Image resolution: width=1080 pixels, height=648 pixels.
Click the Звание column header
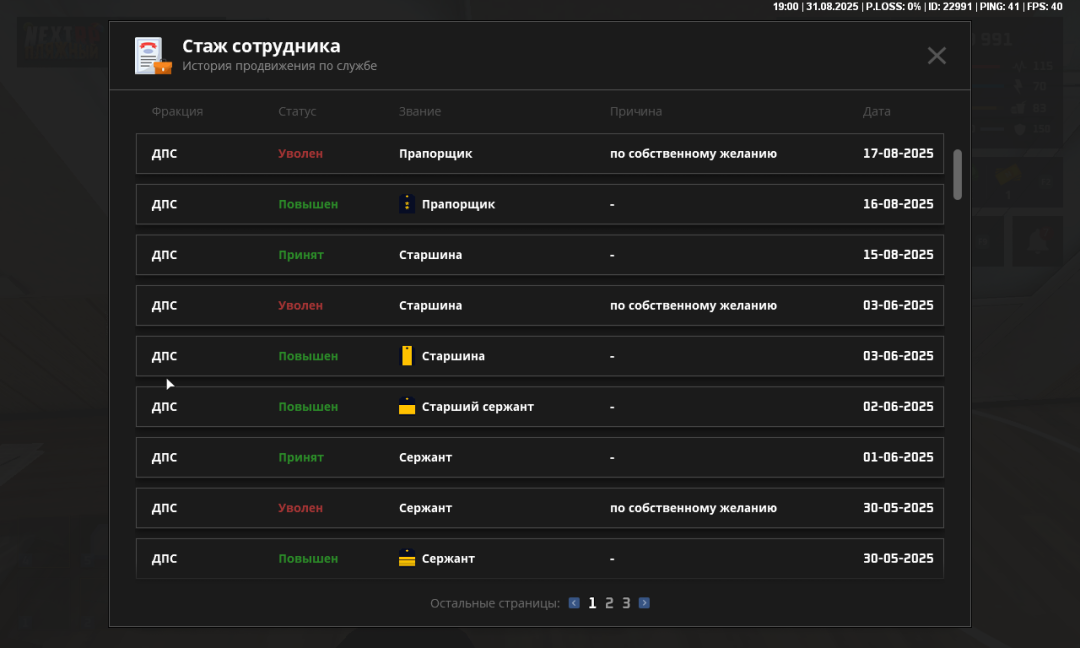pyautogui.click(x=419, y=112)
